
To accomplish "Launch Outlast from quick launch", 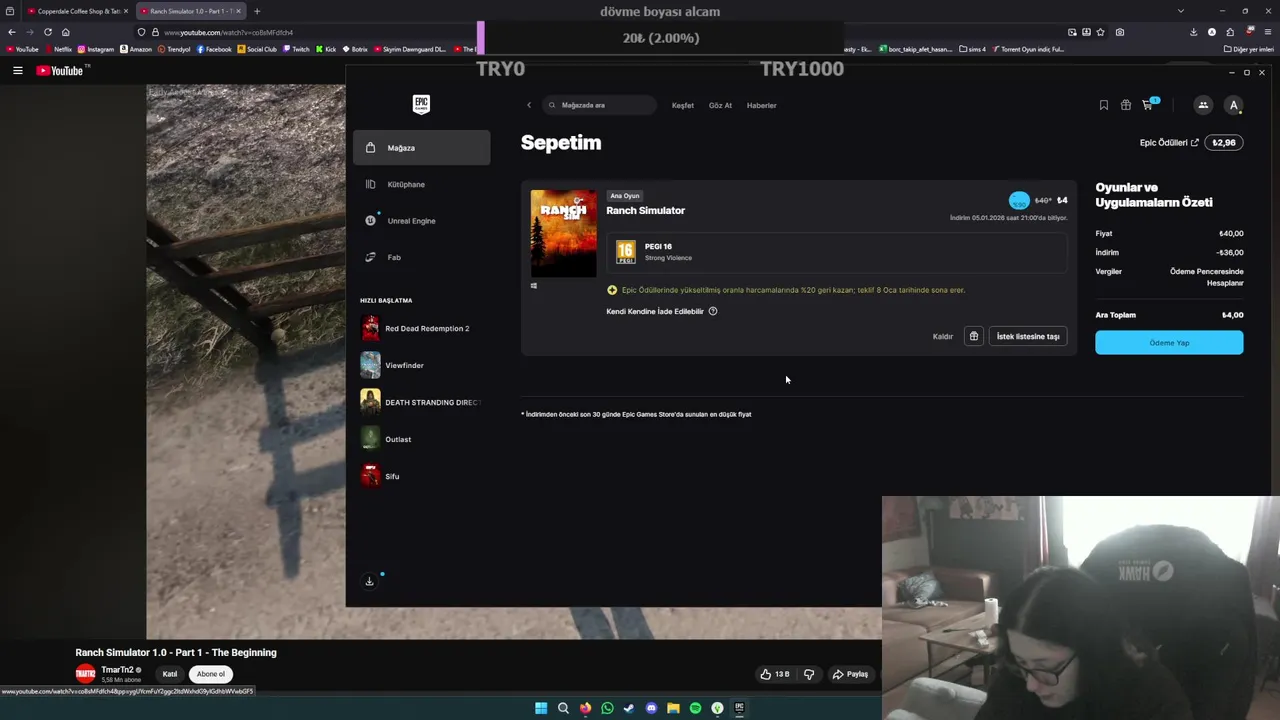I will pos(420,439).
